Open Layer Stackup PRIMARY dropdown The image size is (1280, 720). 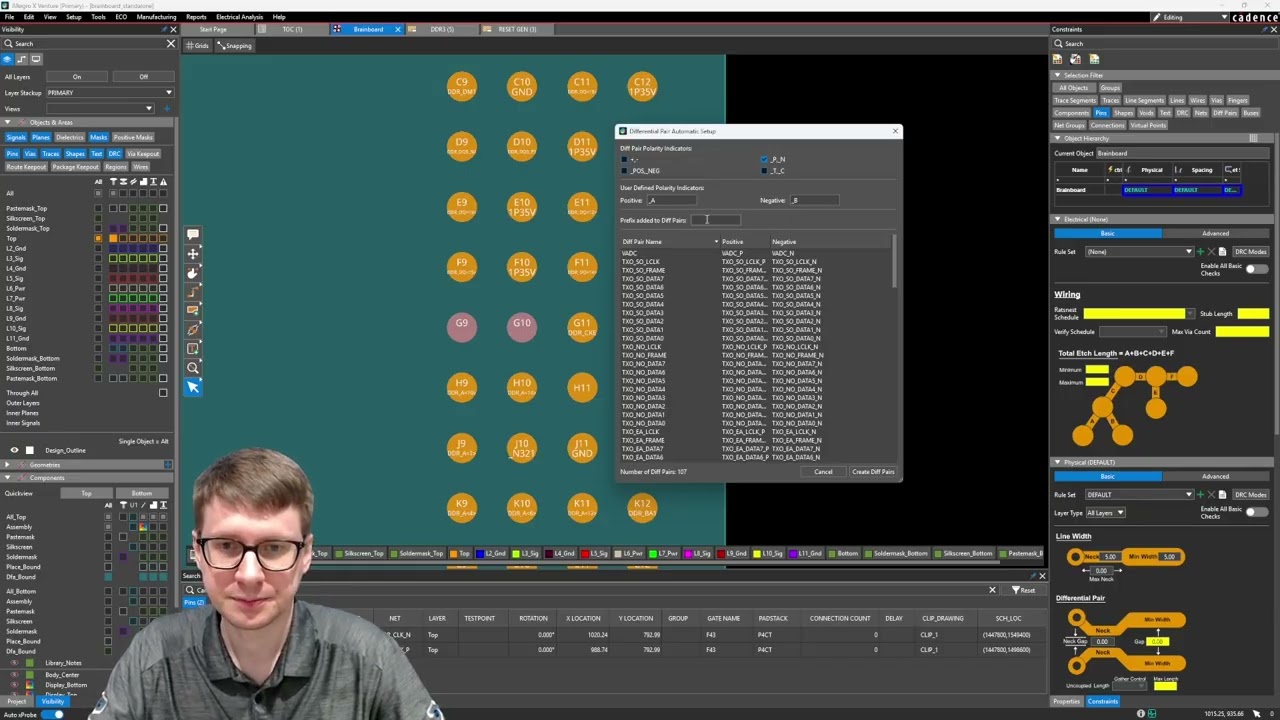tap(110, 92)
